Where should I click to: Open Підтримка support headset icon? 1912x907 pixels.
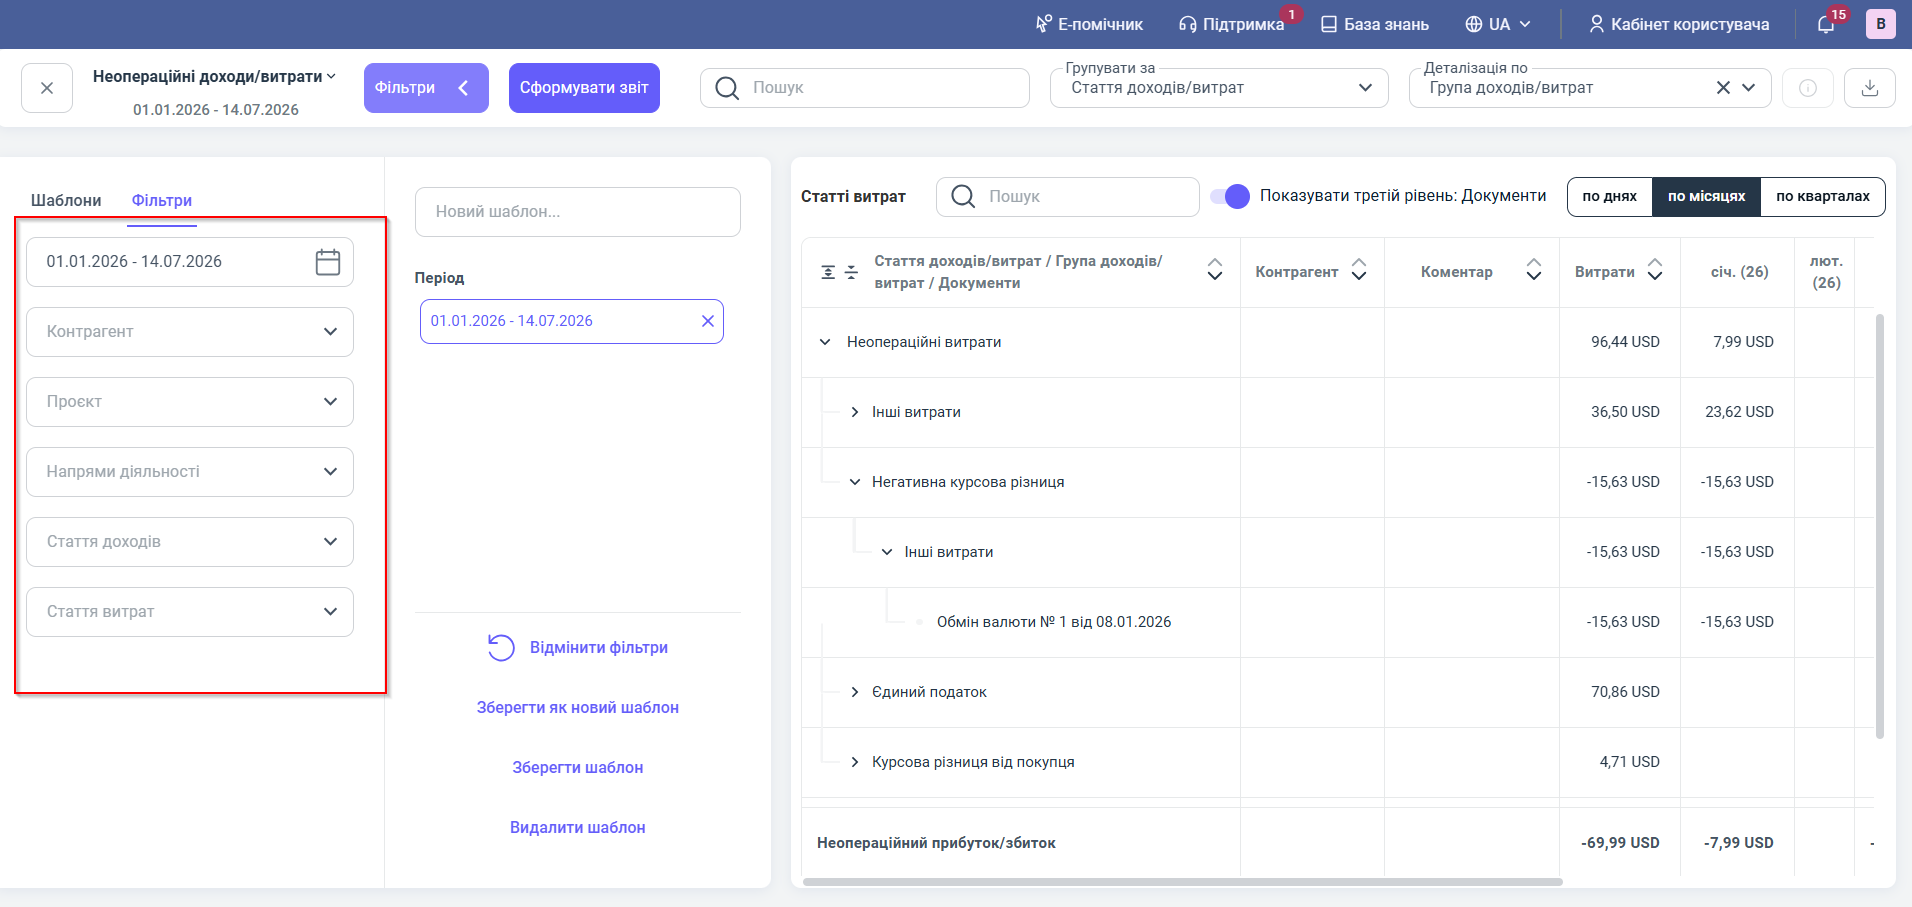click(x=1188, y=24)
